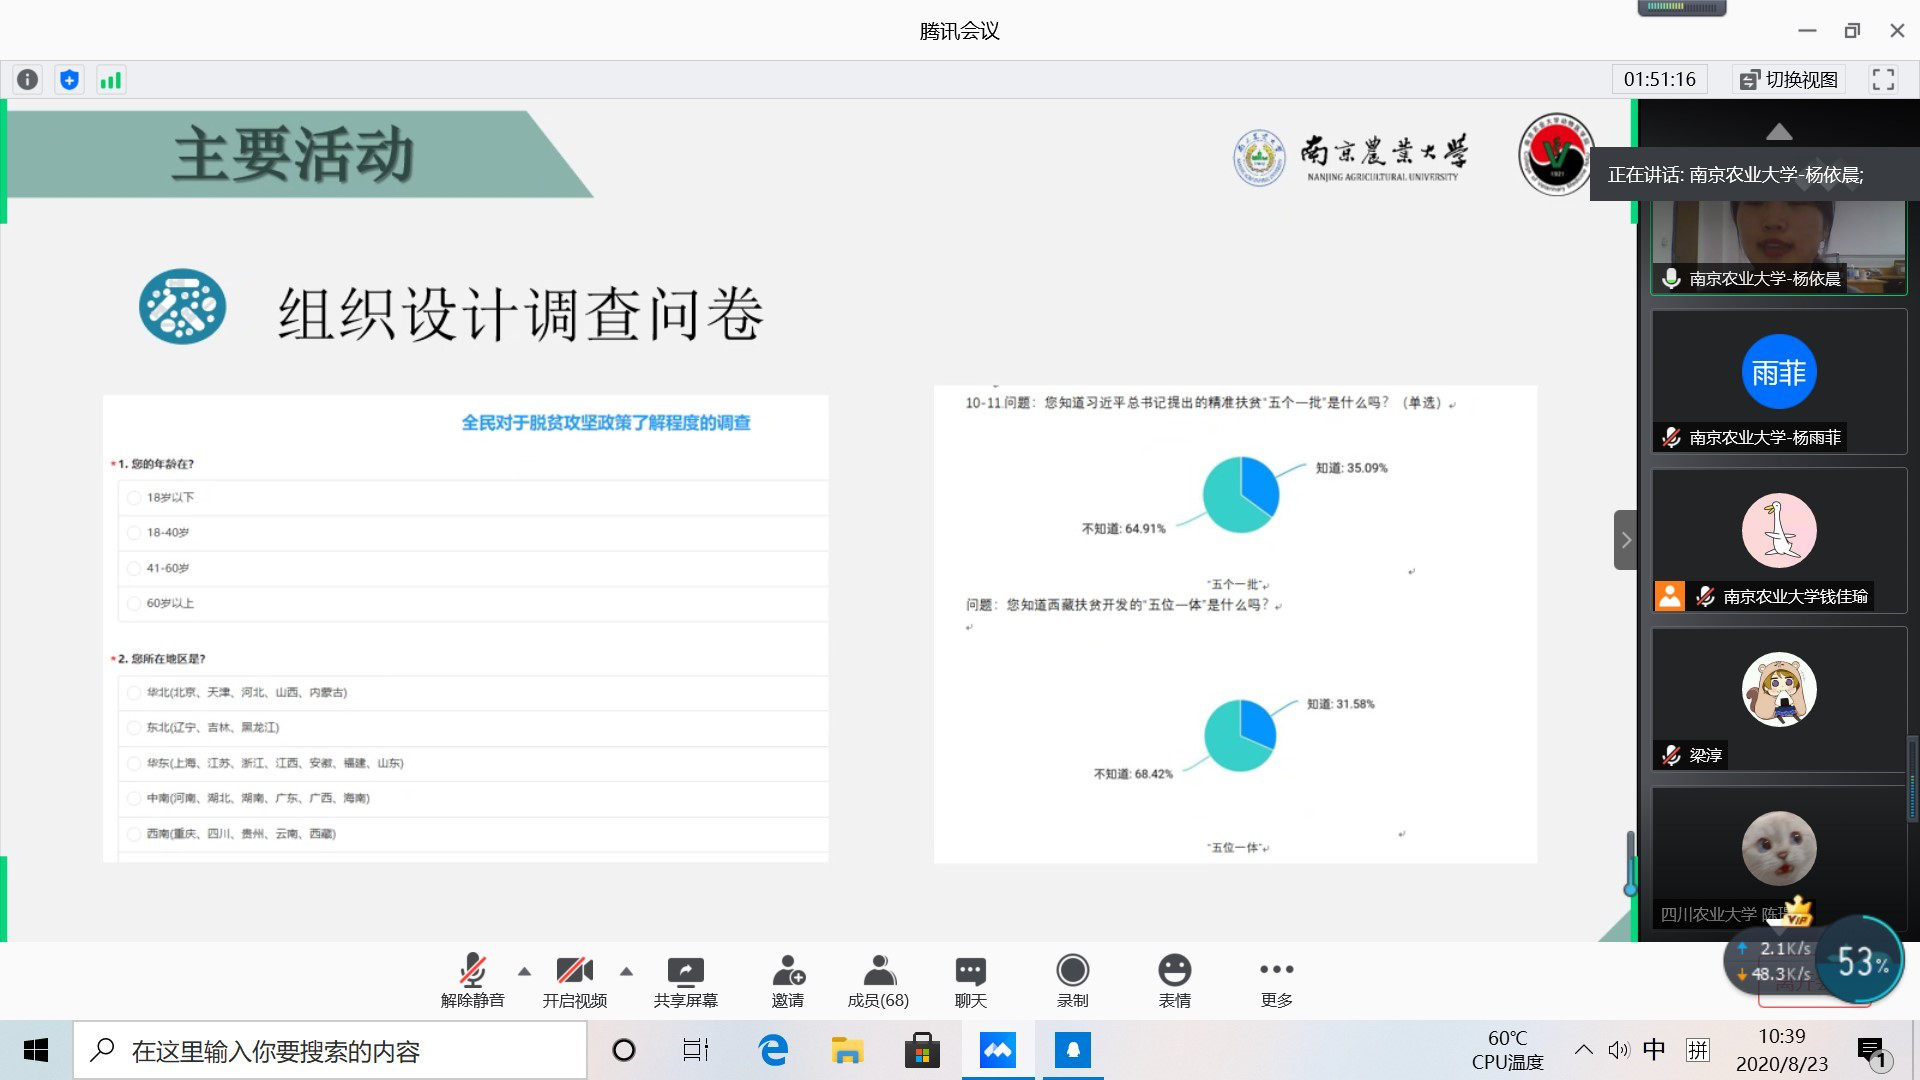1920x1080 pixels.
Task: Open network status signal bars icon
Action: 110,80
